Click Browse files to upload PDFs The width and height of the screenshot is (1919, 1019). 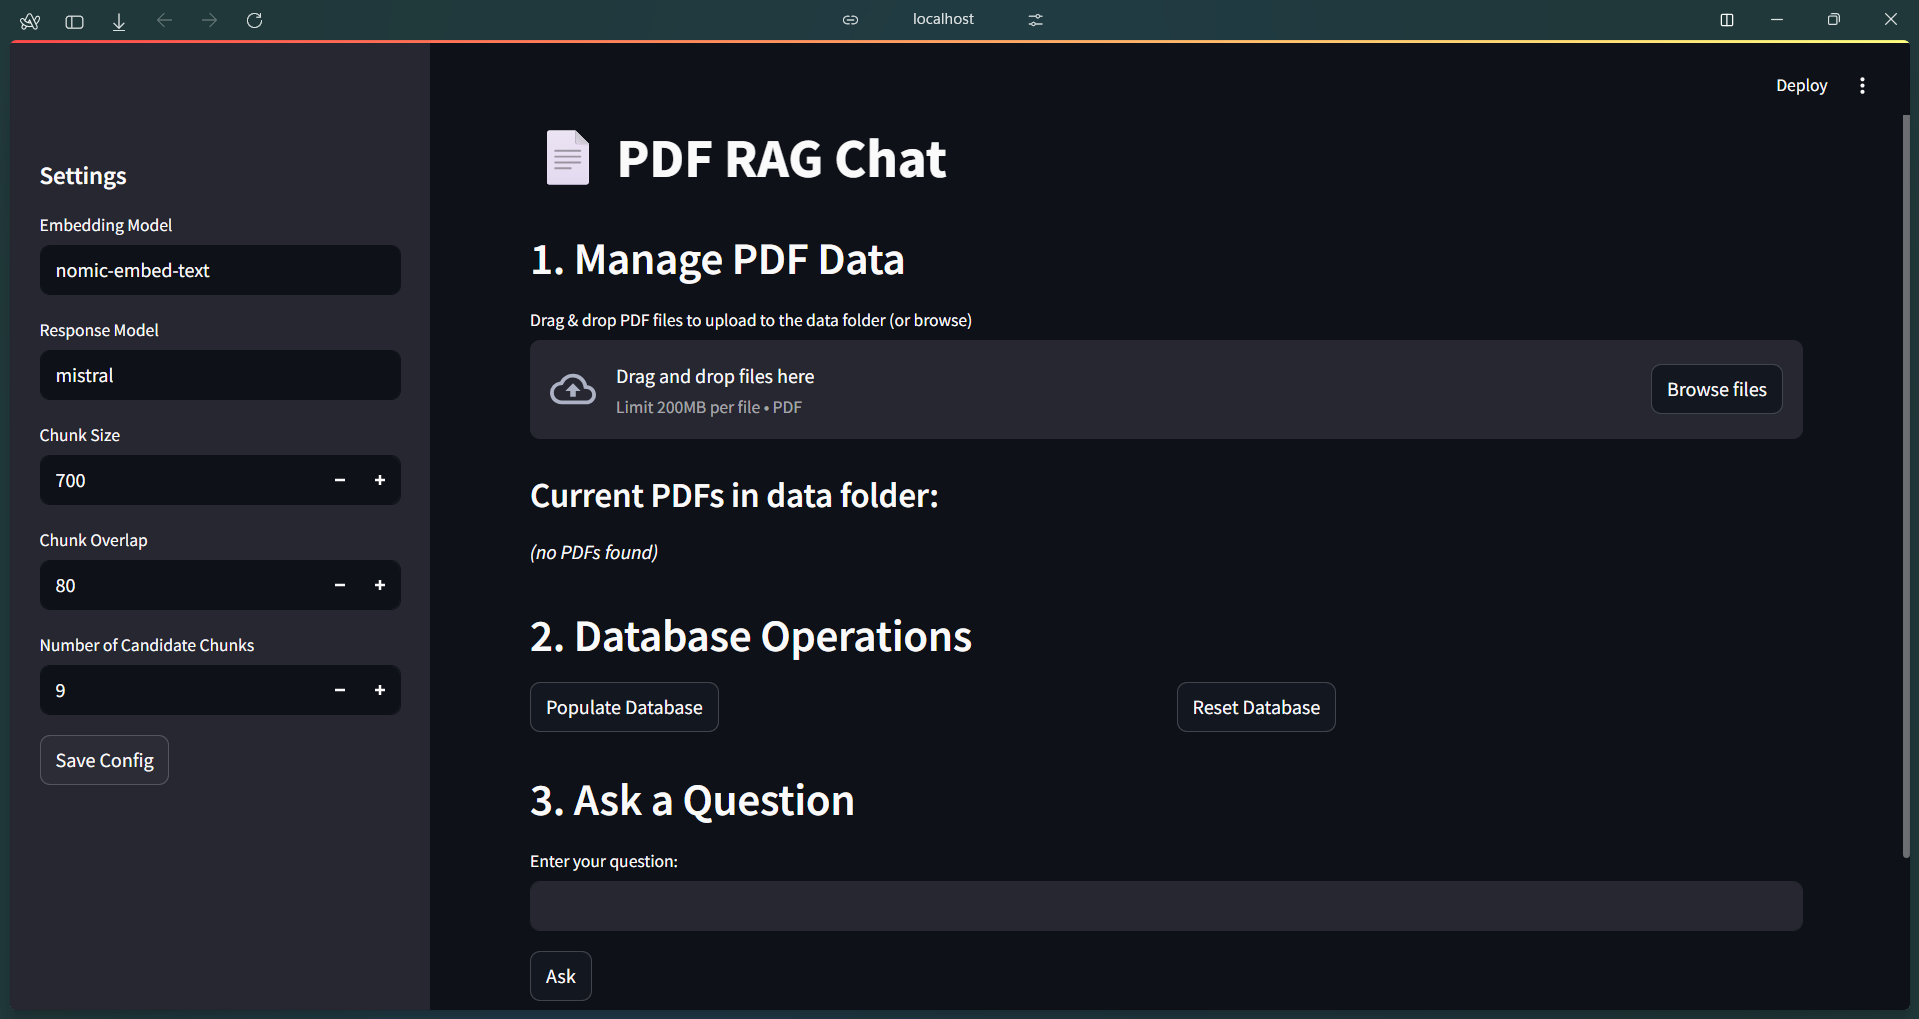(1715, 390)
